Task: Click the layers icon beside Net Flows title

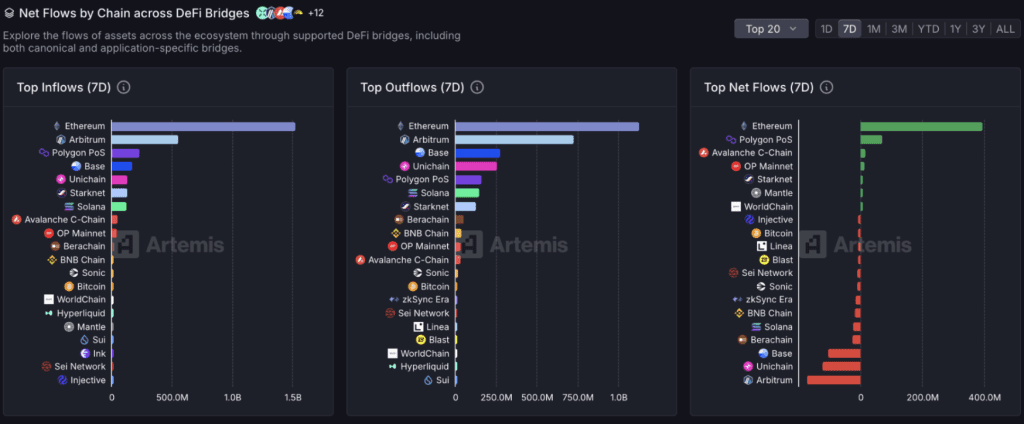Action: coord(8,12)
